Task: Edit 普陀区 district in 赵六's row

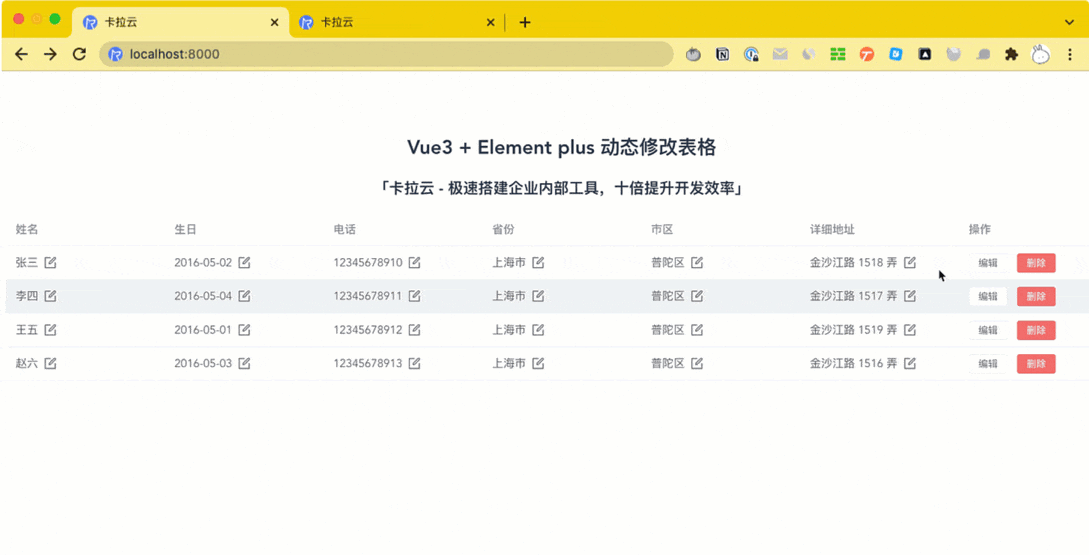Action: [x=697, y=363]
